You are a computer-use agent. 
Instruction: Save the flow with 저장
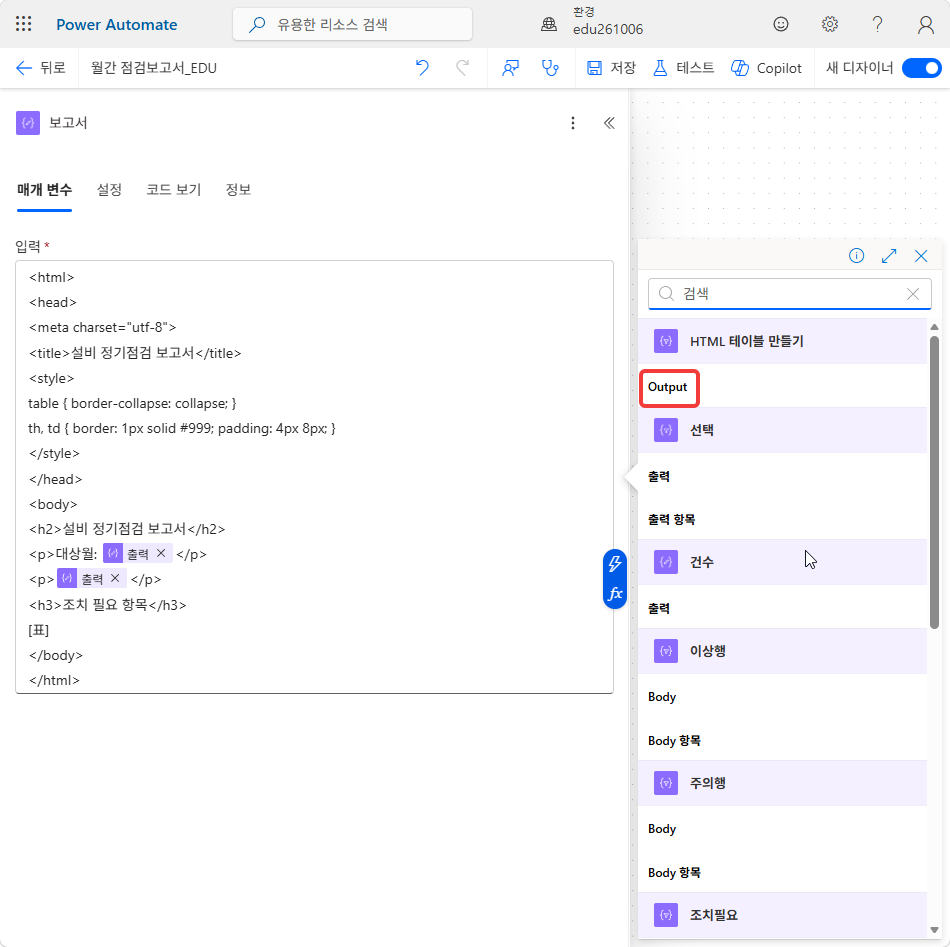click(x=611, y=68)
